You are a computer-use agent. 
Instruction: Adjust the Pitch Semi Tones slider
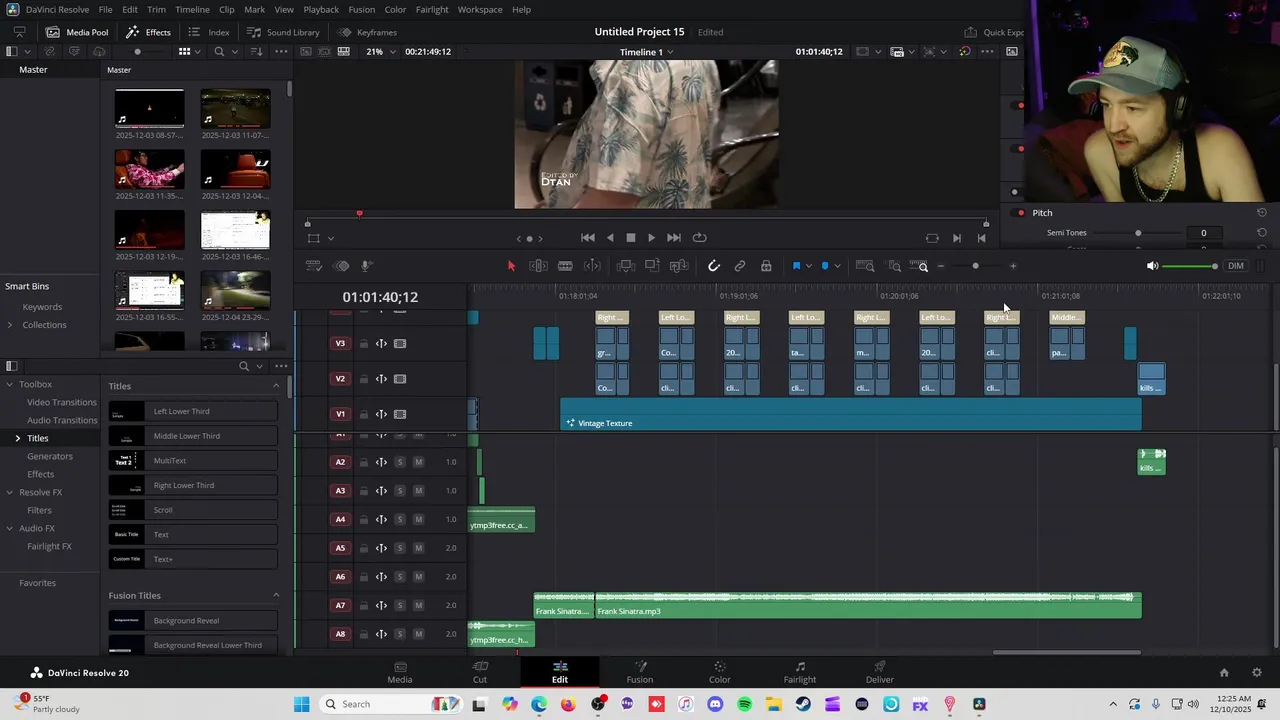1137,233
